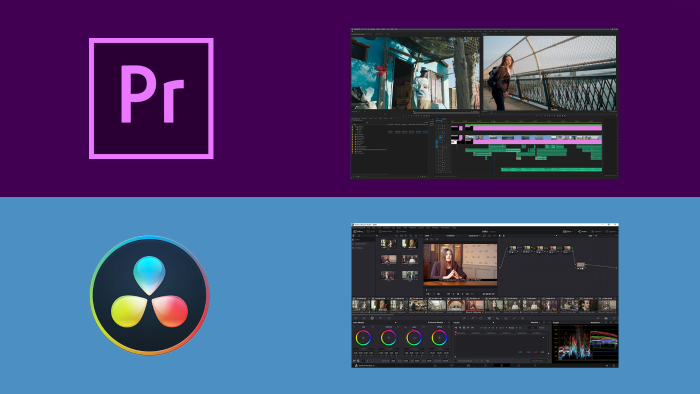Viewport: 700px width, 394px height.
Task: Switch to the highlighted Color page icon
Action: (502, 365)
